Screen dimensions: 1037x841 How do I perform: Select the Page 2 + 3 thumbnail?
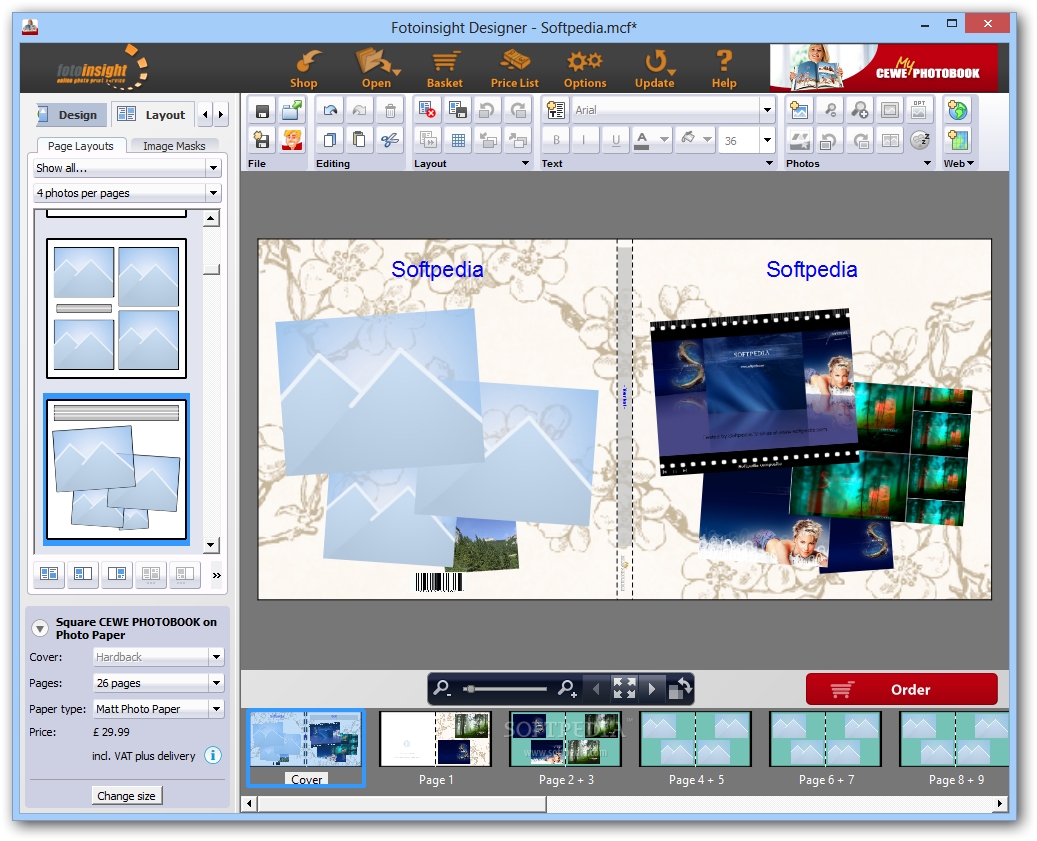565,739
